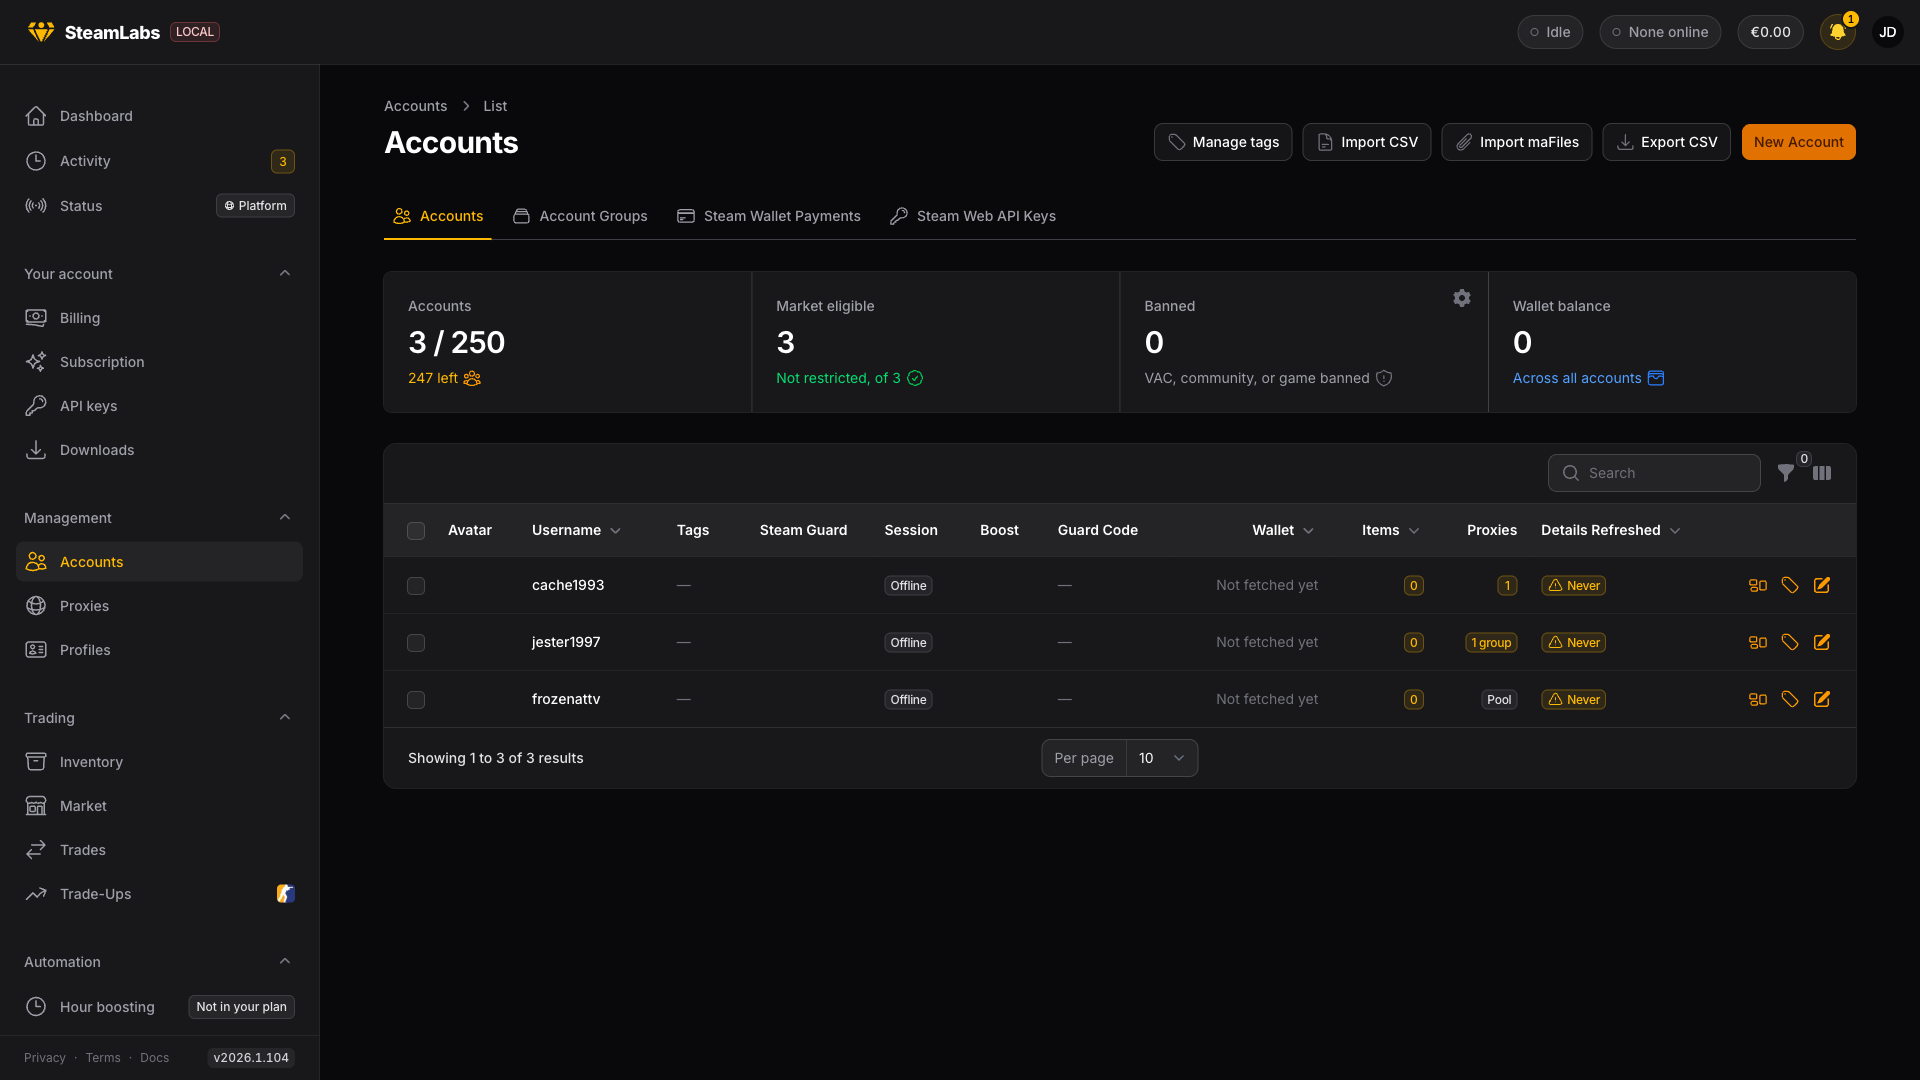The height and width of the screenshot is (1080, 1920).
Task: Click the Export CSV button
Action: point(1667,142)
